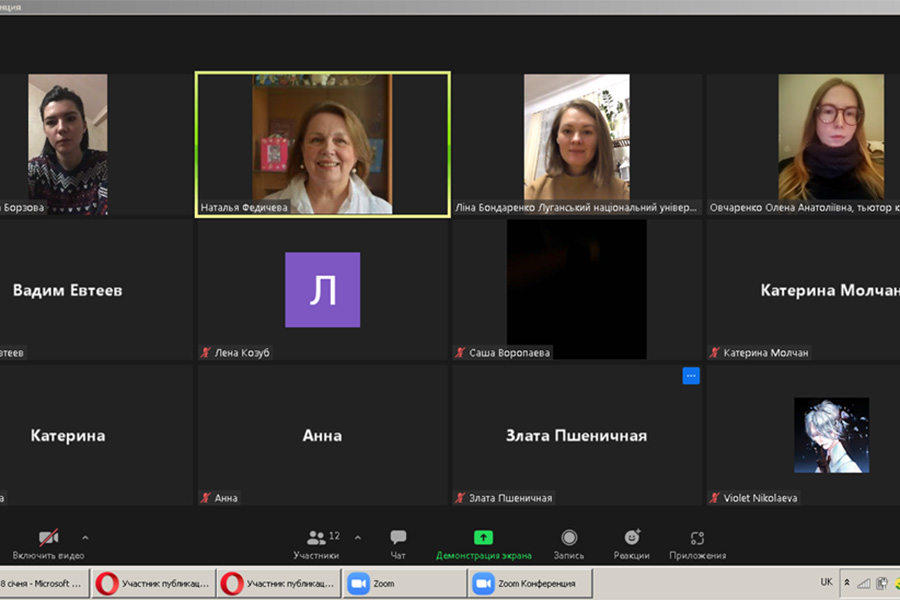Switch to the Zoom taskbar button
The width and height of the screenshot is (900, 600).
[x=403, y=583]
